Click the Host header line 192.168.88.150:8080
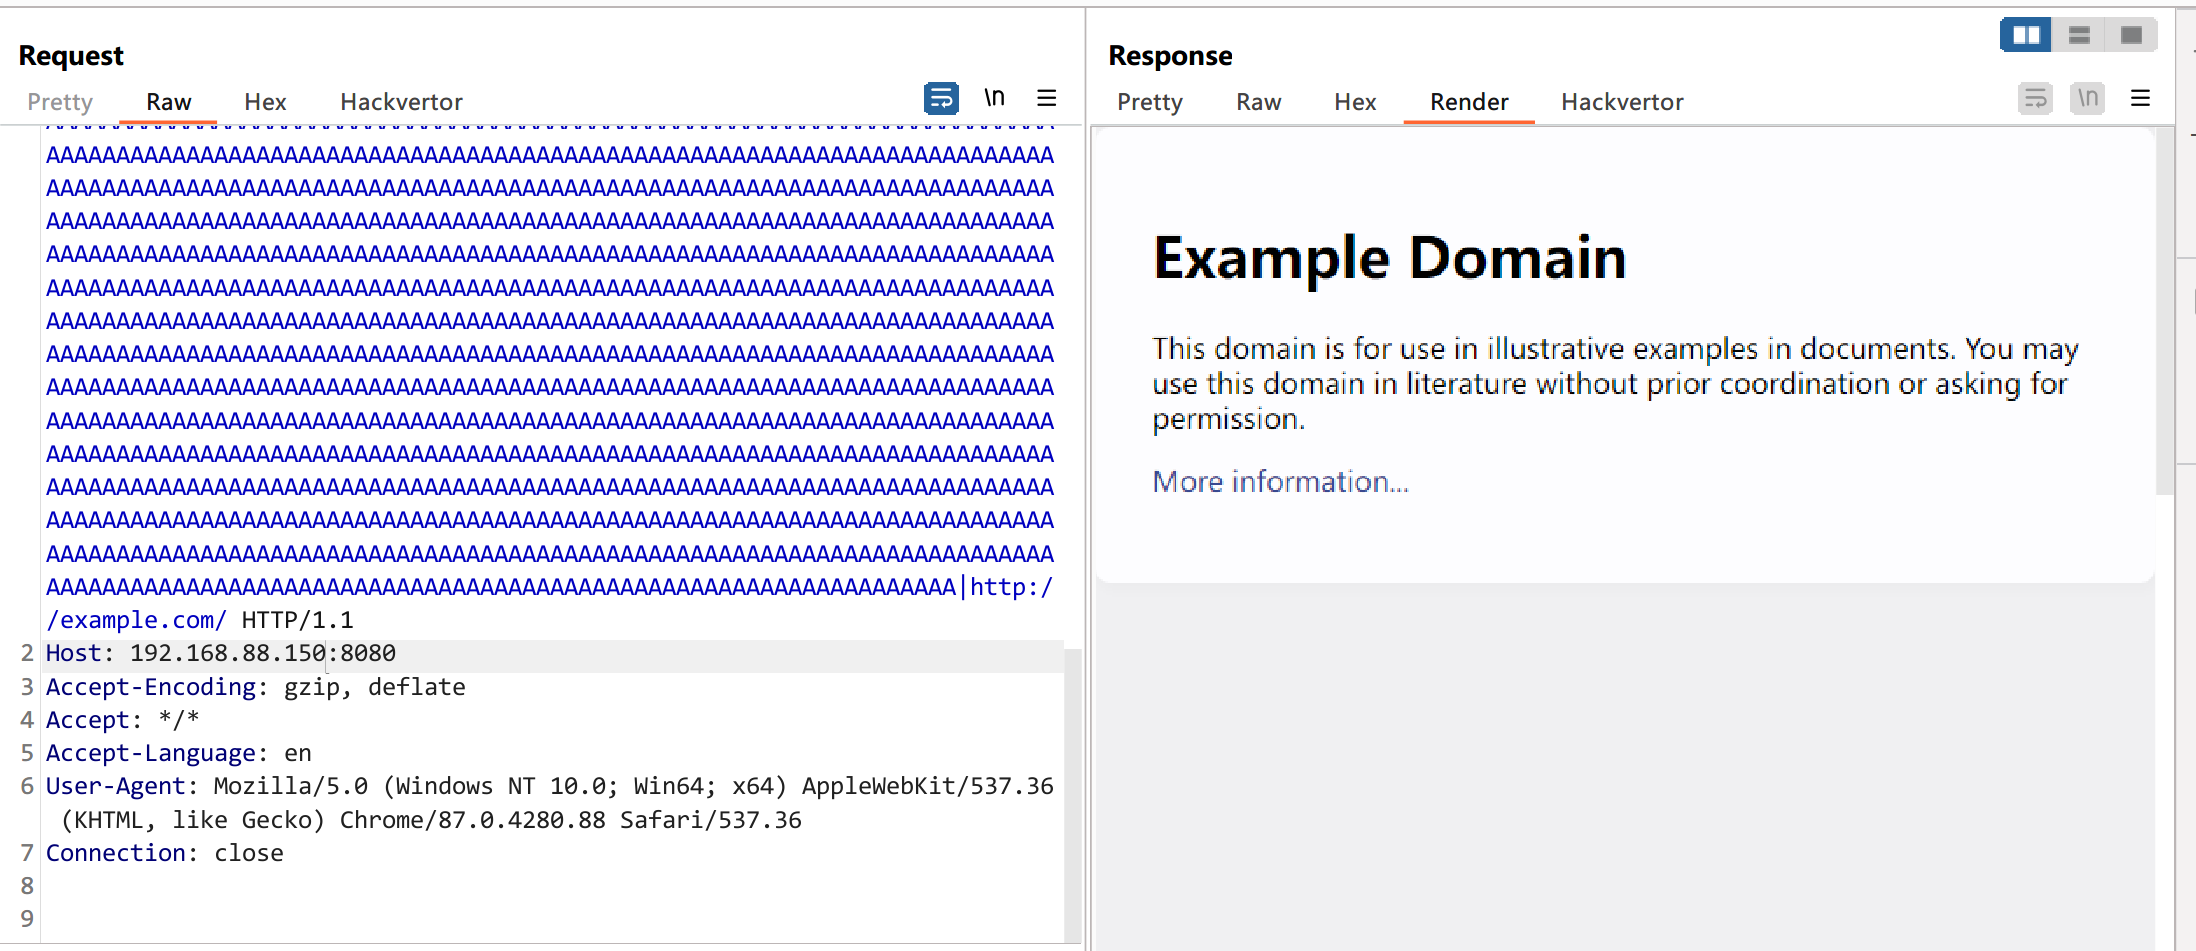 [x=221, y=654]
